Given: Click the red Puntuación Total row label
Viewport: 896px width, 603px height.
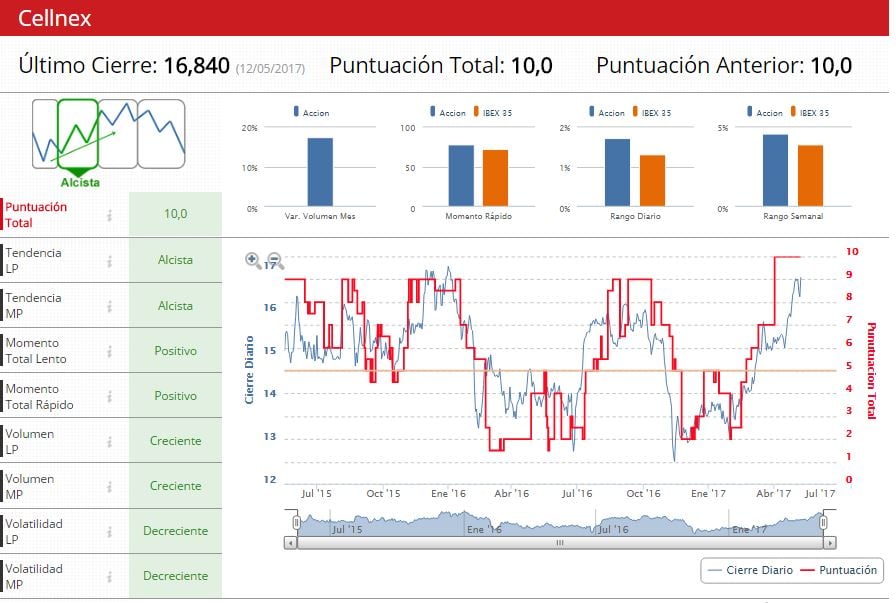Looking at the screenshot, I should pos(36,215).
